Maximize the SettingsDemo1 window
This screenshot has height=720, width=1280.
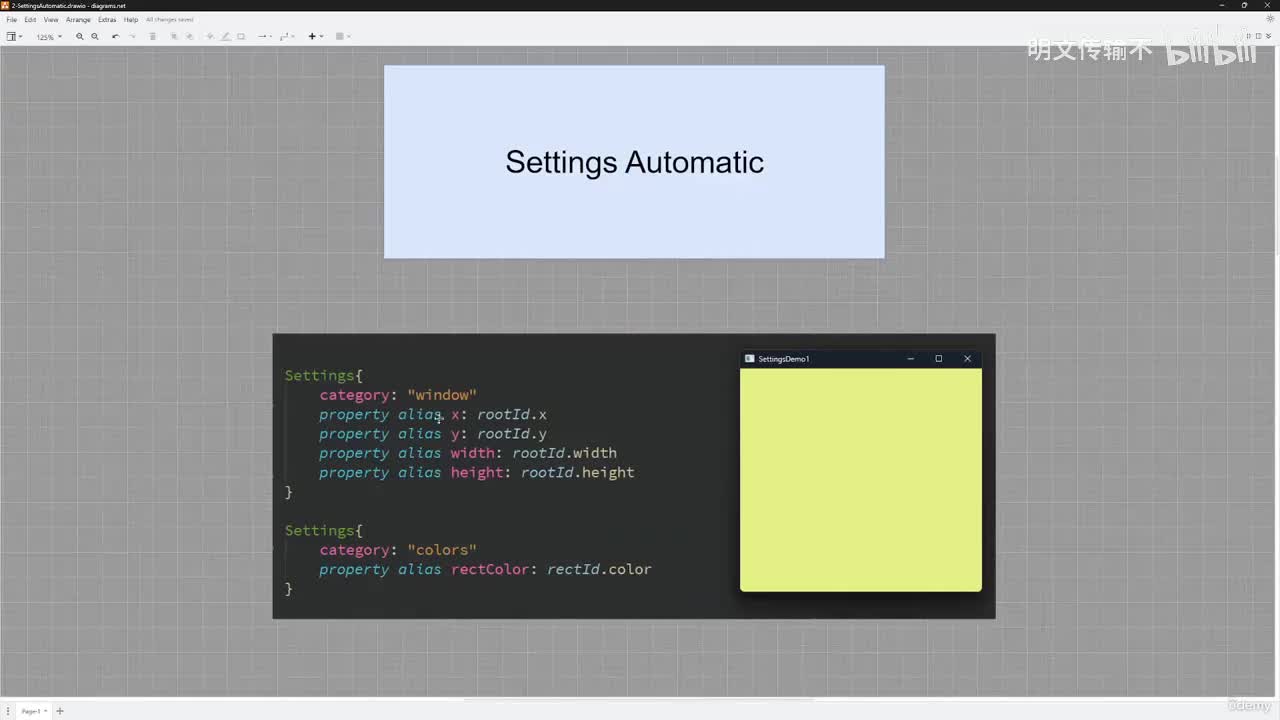click(x=938, y=359)
